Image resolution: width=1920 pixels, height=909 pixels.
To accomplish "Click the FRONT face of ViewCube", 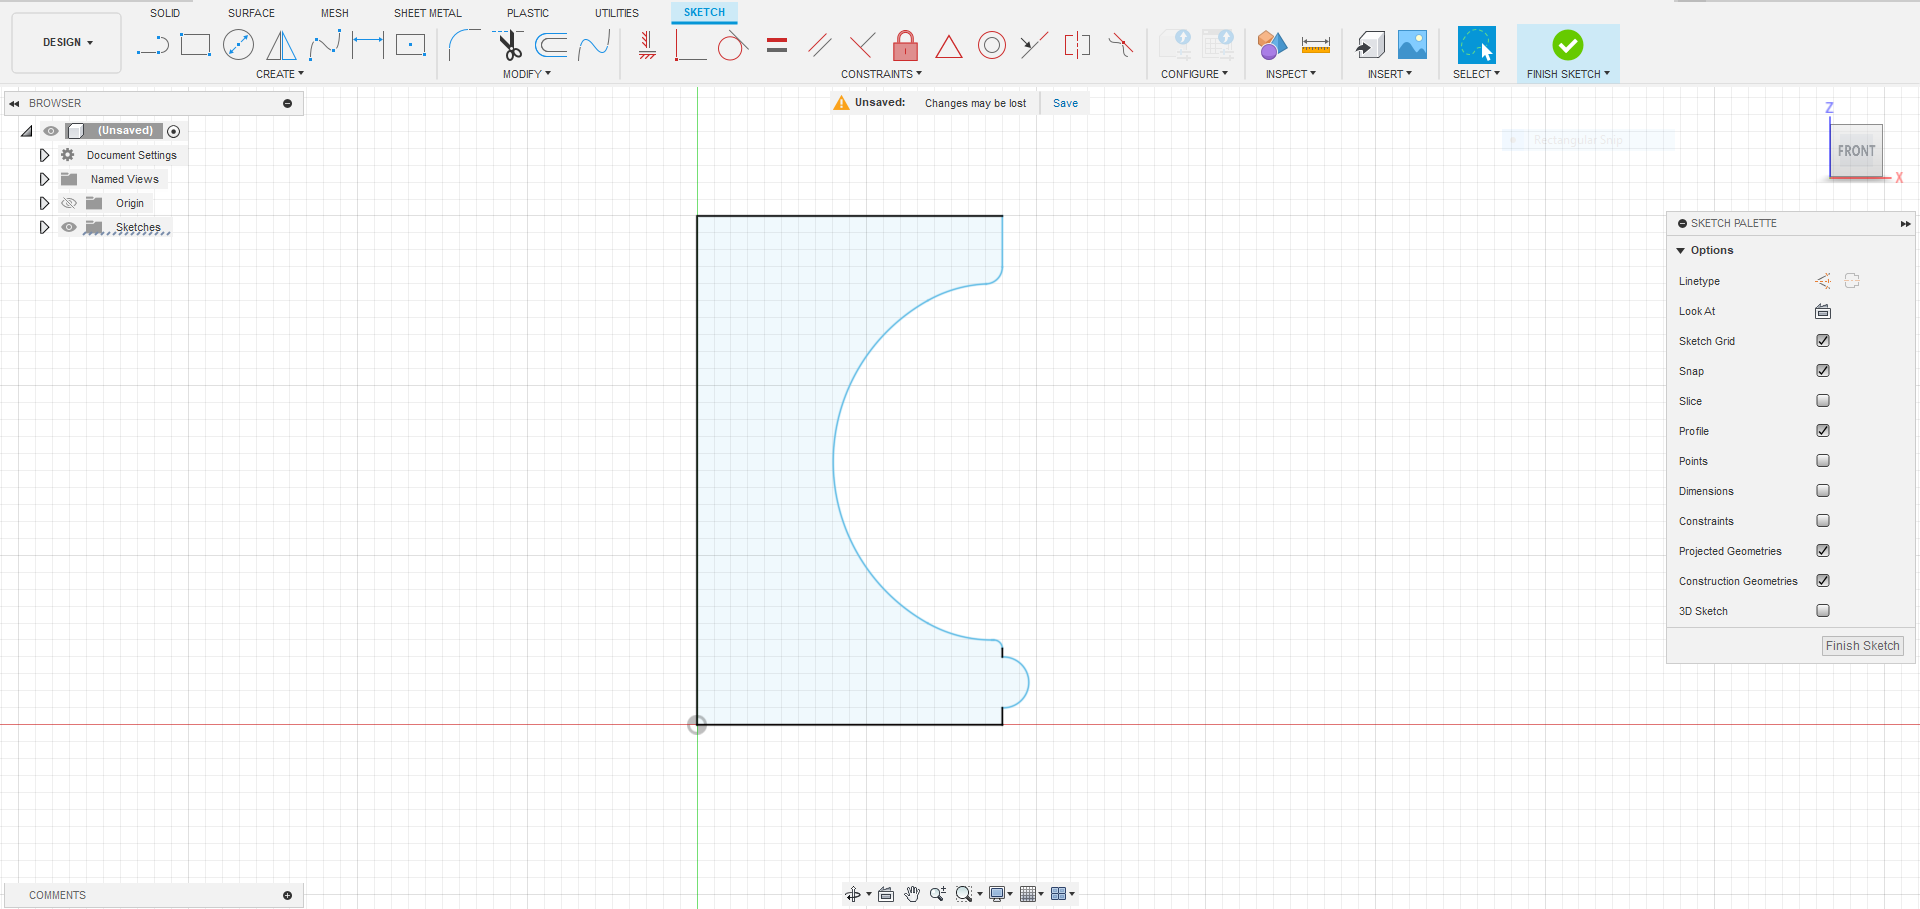I will [x=1856, y=151].
